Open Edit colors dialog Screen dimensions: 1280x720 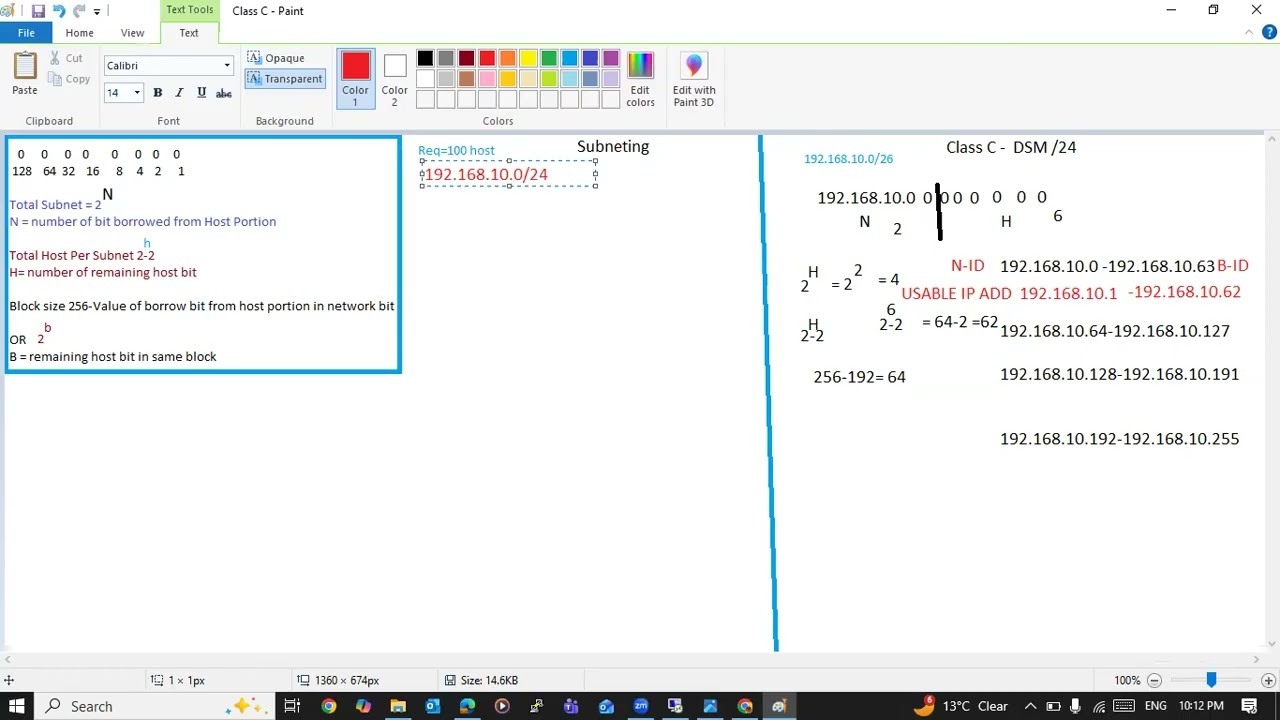(x=640, y=79)
